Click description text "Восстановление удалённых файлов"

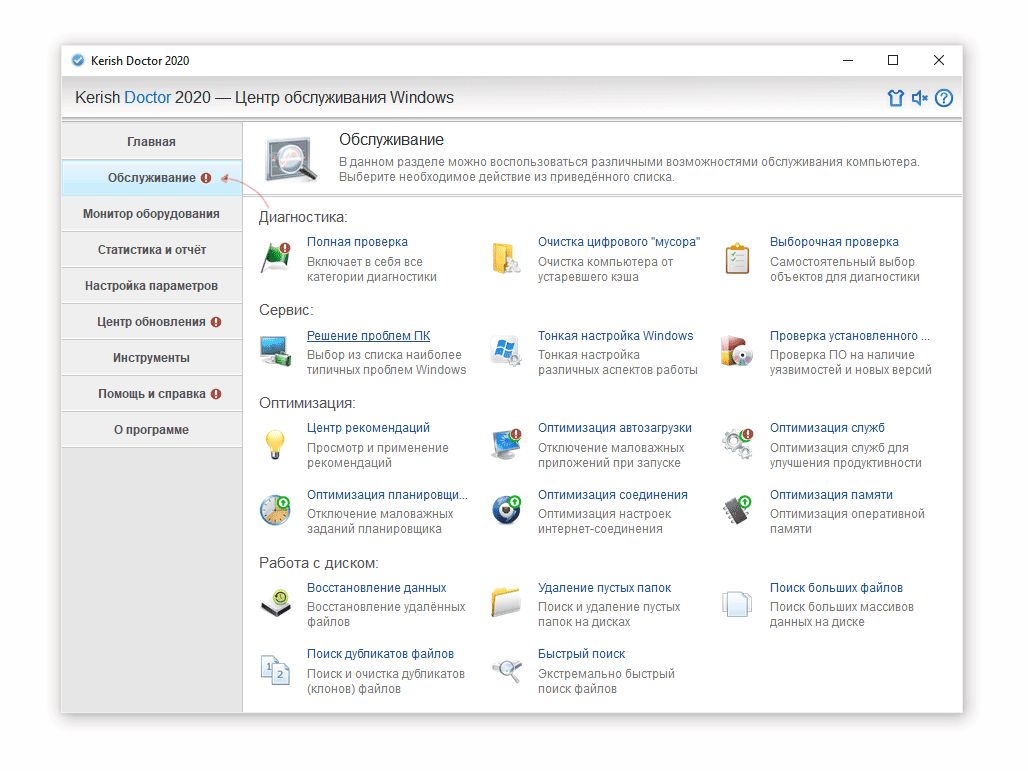(x=386, y=614)
